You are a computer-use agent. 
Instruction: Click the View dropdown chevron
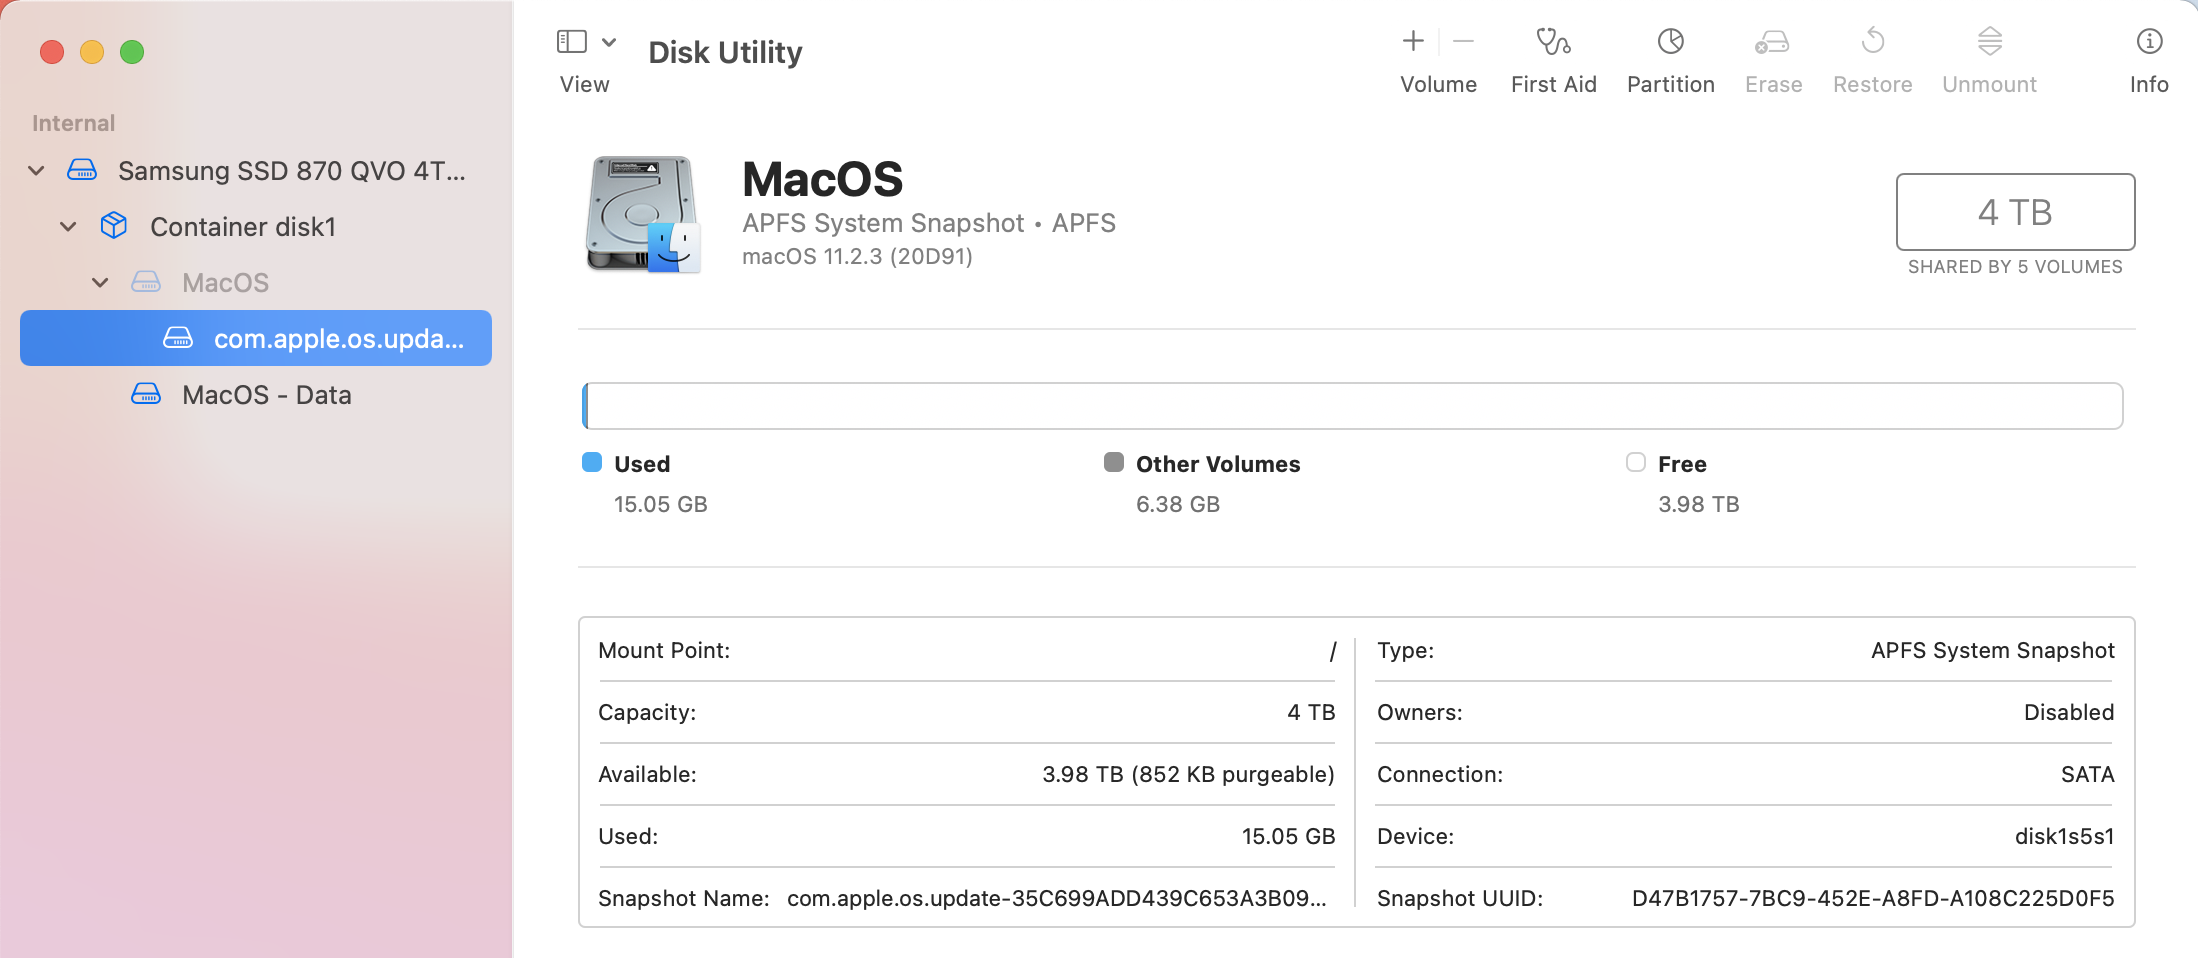point(609,42)
